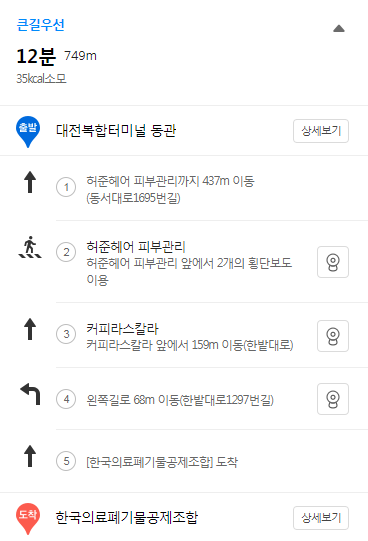Open 상세보기 for 대전복합터미널 동관
Image resolution: width=368 pixels, height=541 pixels.
pyautogui.click(x=321, y=131)
